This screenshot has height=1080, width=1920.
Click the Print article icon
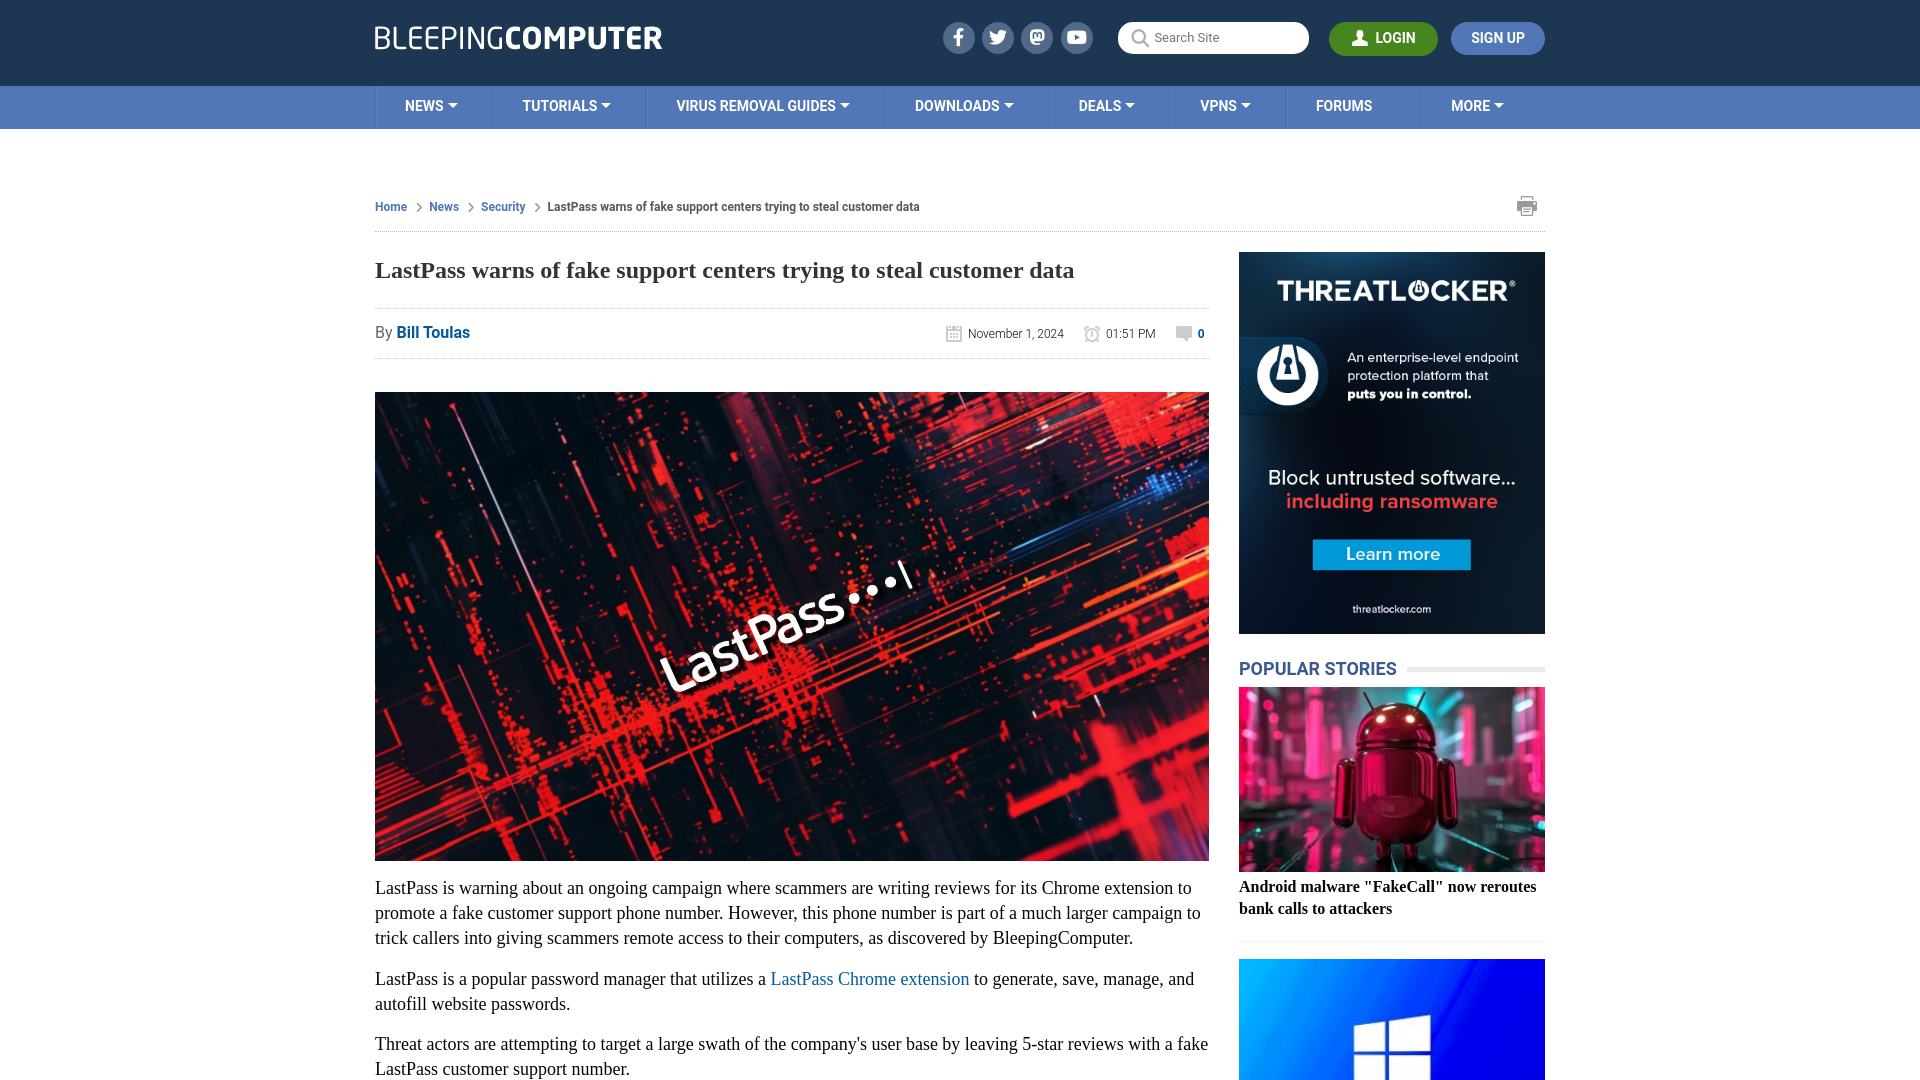[x=1526, y=206]
